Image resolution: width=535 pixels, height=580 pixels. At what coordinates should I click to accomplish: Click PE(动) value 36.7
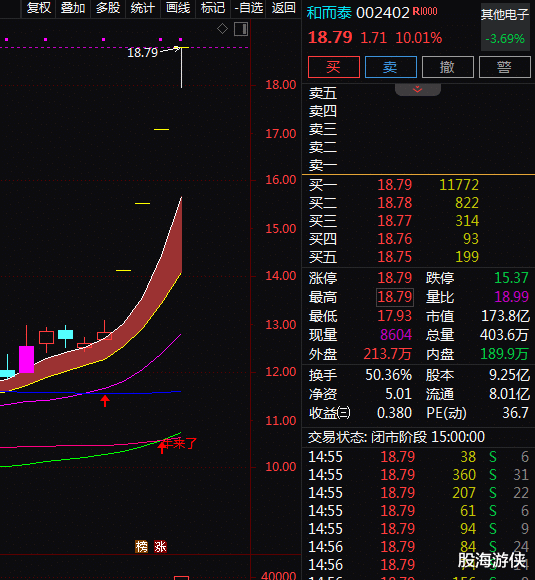pyautogui.click(x=515, y=413)
